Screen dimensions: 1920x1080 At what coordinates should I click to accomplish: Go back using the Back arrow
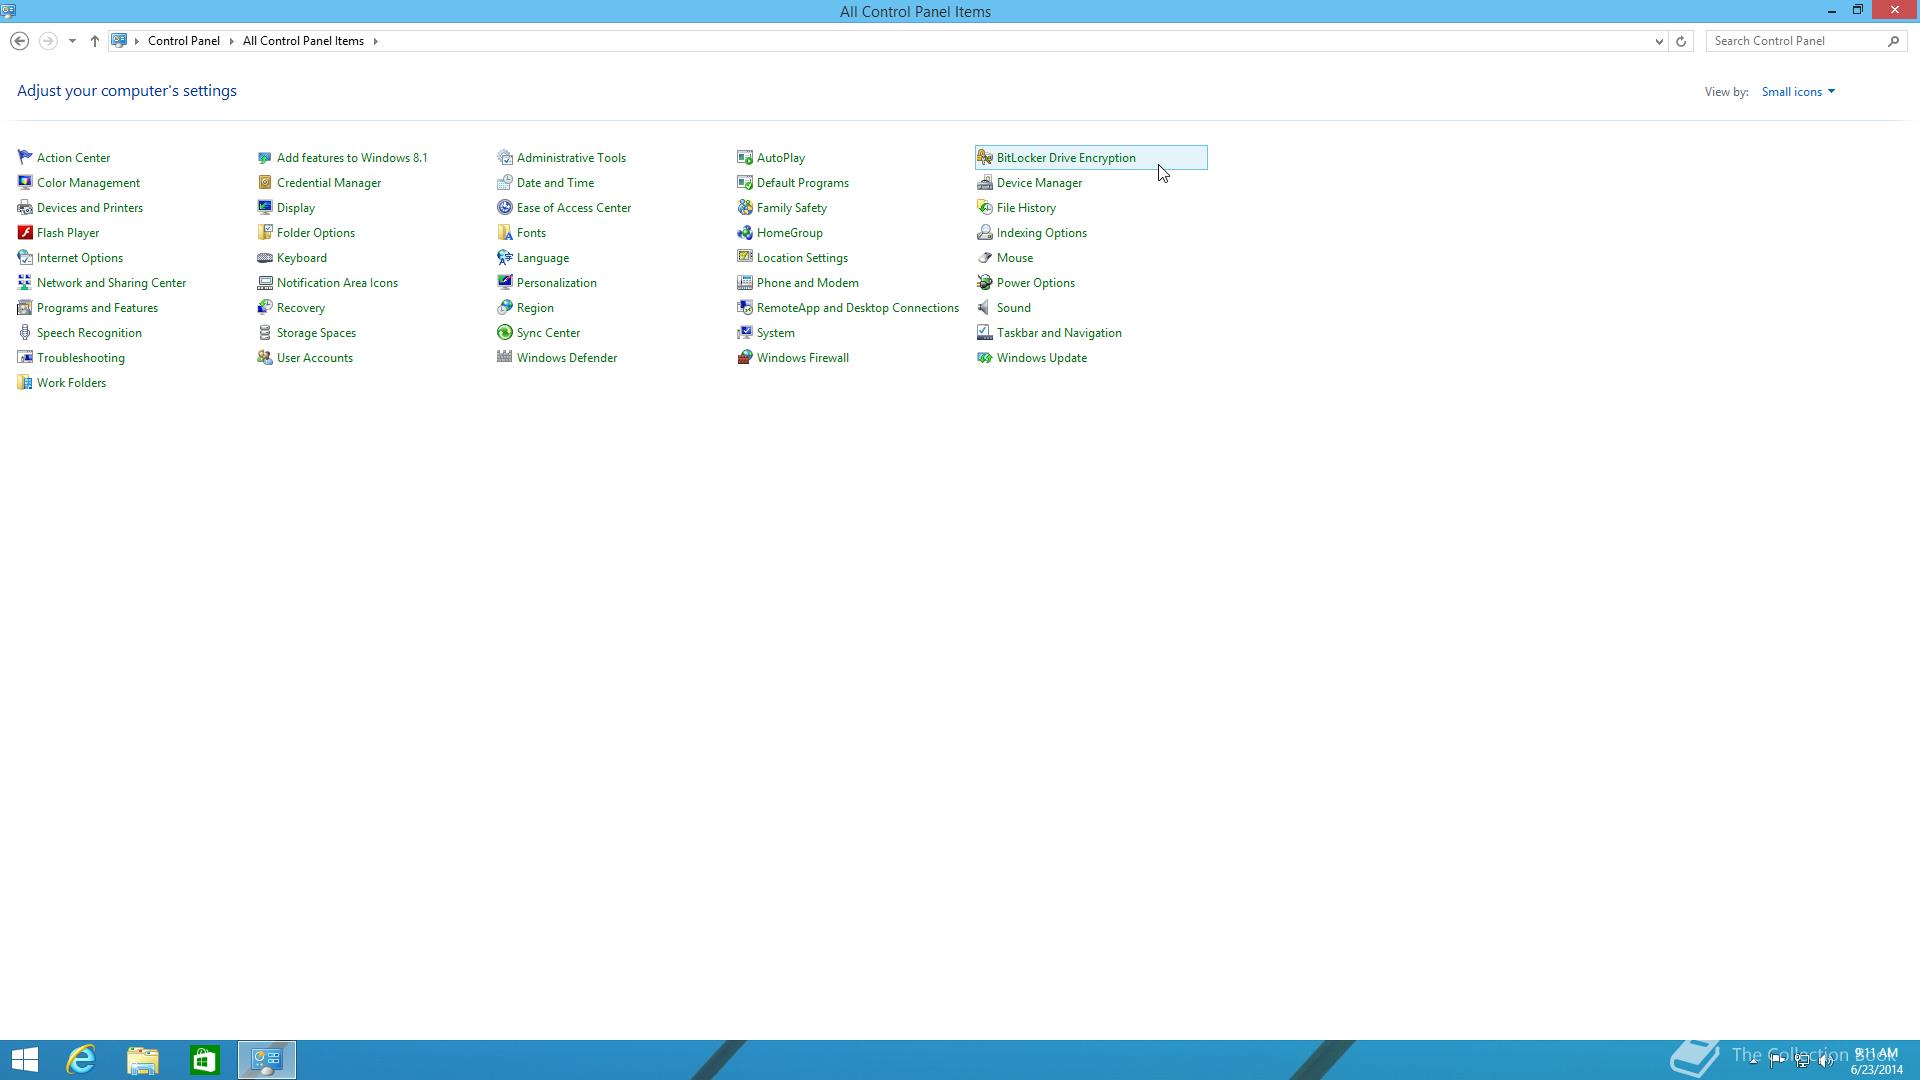pos(19,41)
